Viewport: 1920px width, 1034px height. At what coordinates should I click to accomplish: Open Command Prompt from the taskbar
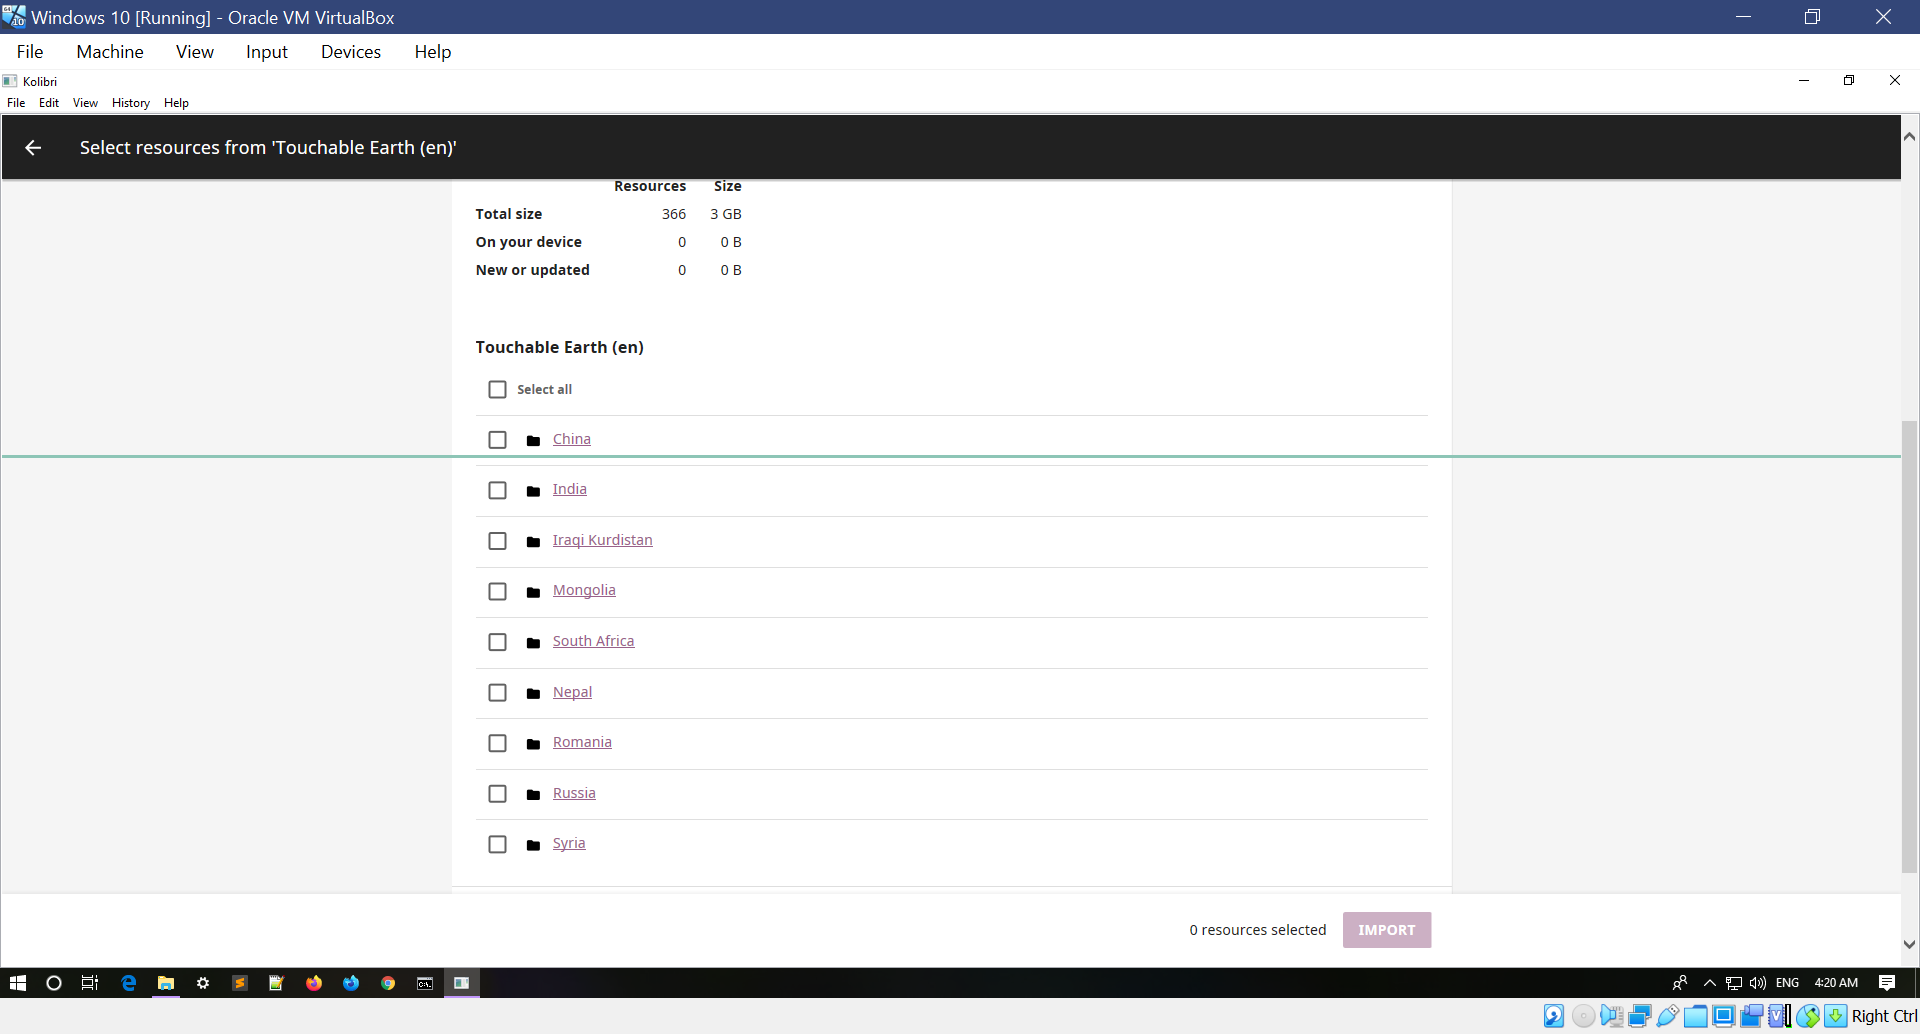(x=425, y=983)
